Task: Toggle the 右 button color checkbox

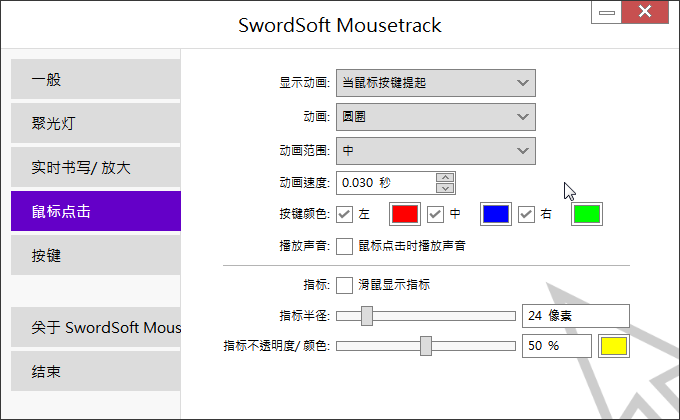Action: [526, 214]
